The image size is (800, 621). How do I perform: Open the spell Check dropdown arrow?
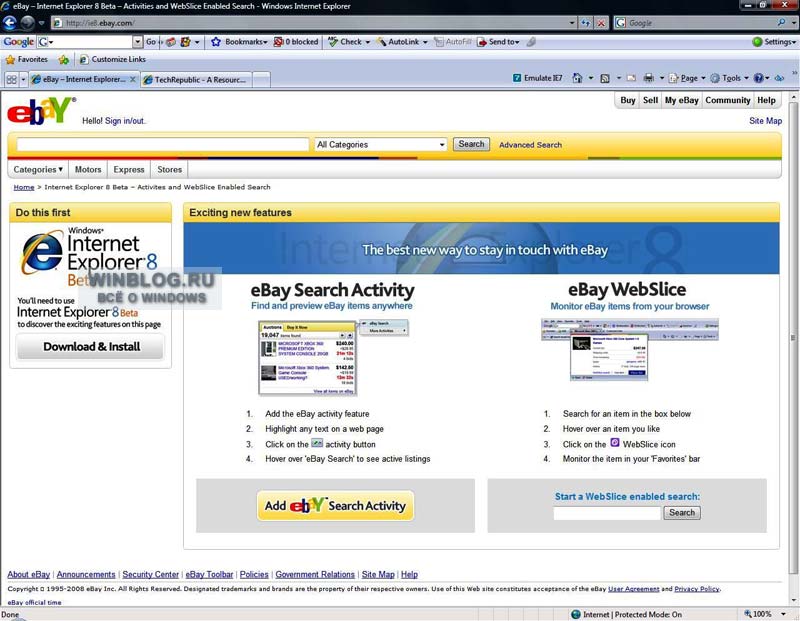367,42
